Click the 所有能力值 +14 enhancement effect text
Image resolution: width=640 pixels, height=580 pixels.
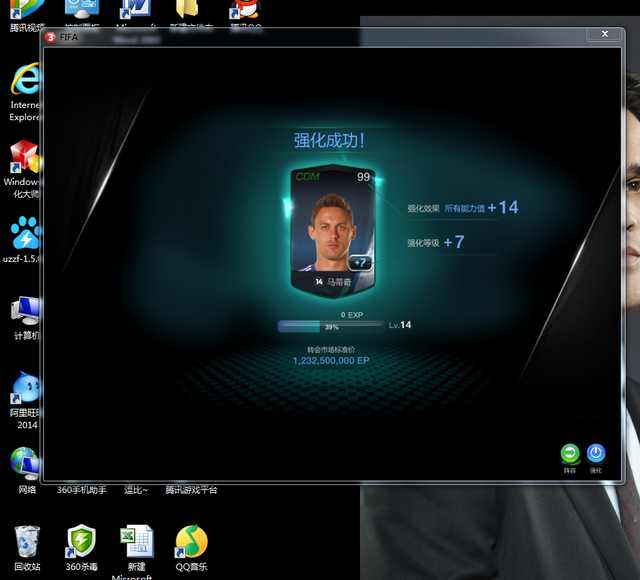[482, 207]
